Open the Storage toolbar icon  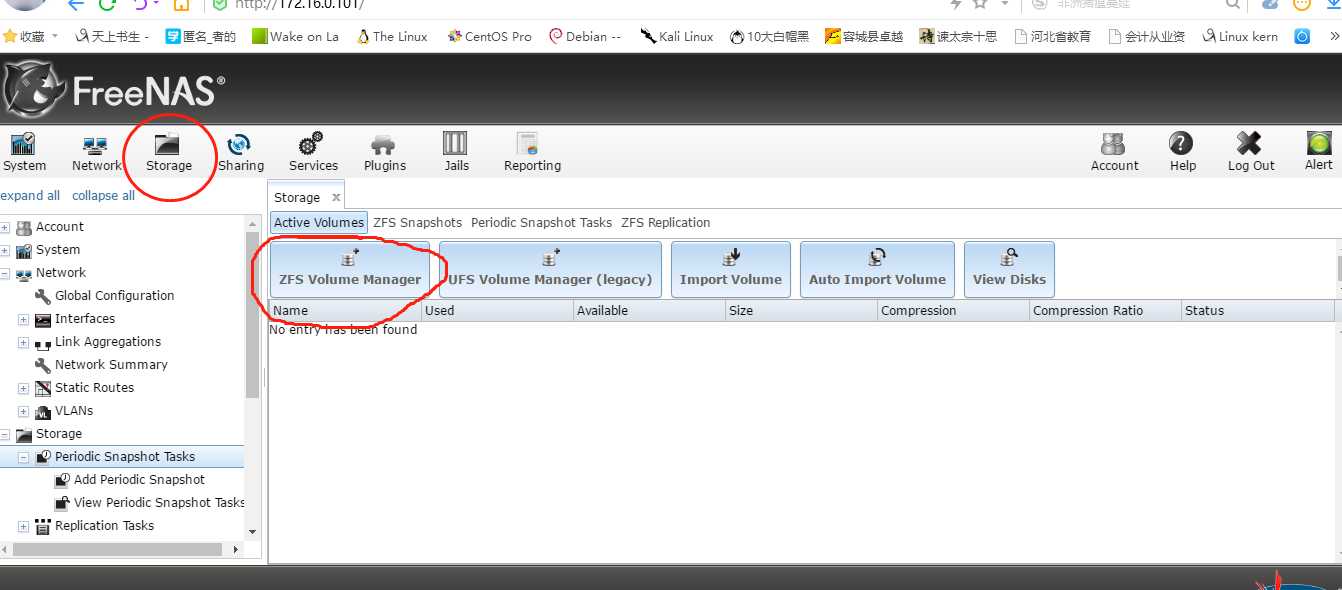pos(168,152)
